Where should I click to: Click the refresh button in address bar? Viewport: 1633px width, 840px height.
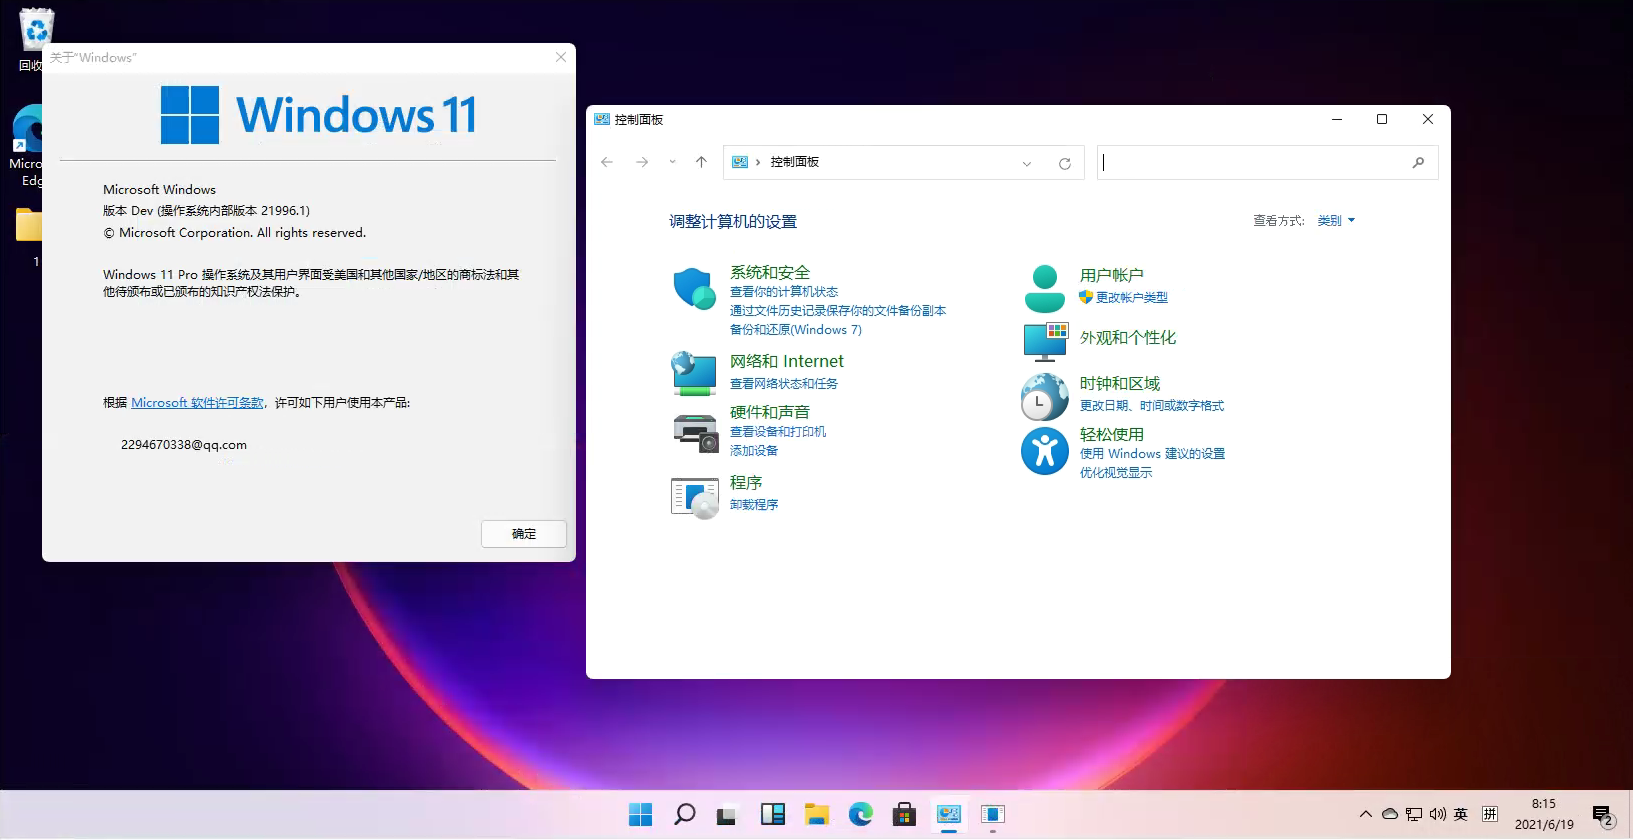click(1065, 163)
